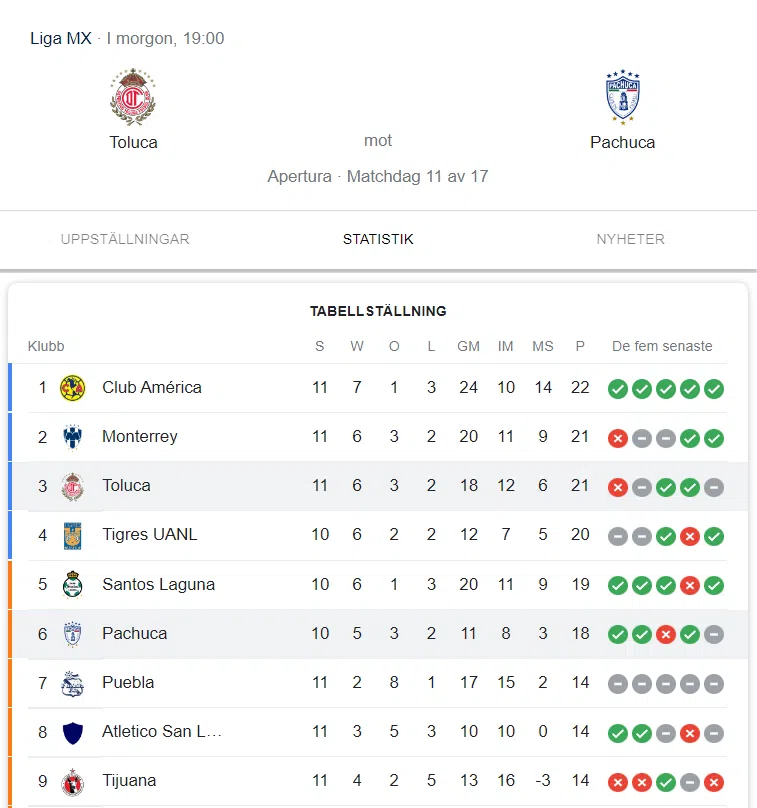Image resolution: width=757 pixels, height=808 pixels.
Task: Click Toluca's name under the header crest
Action: click(133, 142)
